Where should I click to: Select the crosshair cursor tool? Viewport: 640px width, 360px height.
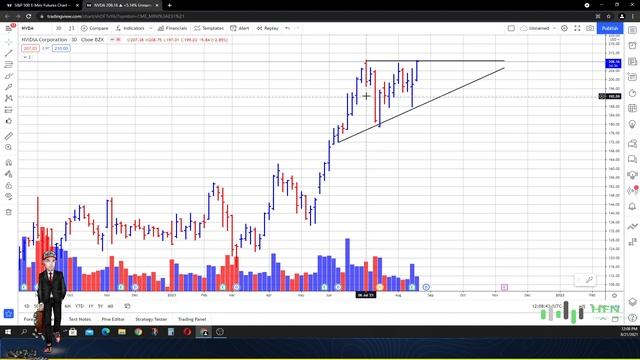pyautogui.click(x=9, y=42)
